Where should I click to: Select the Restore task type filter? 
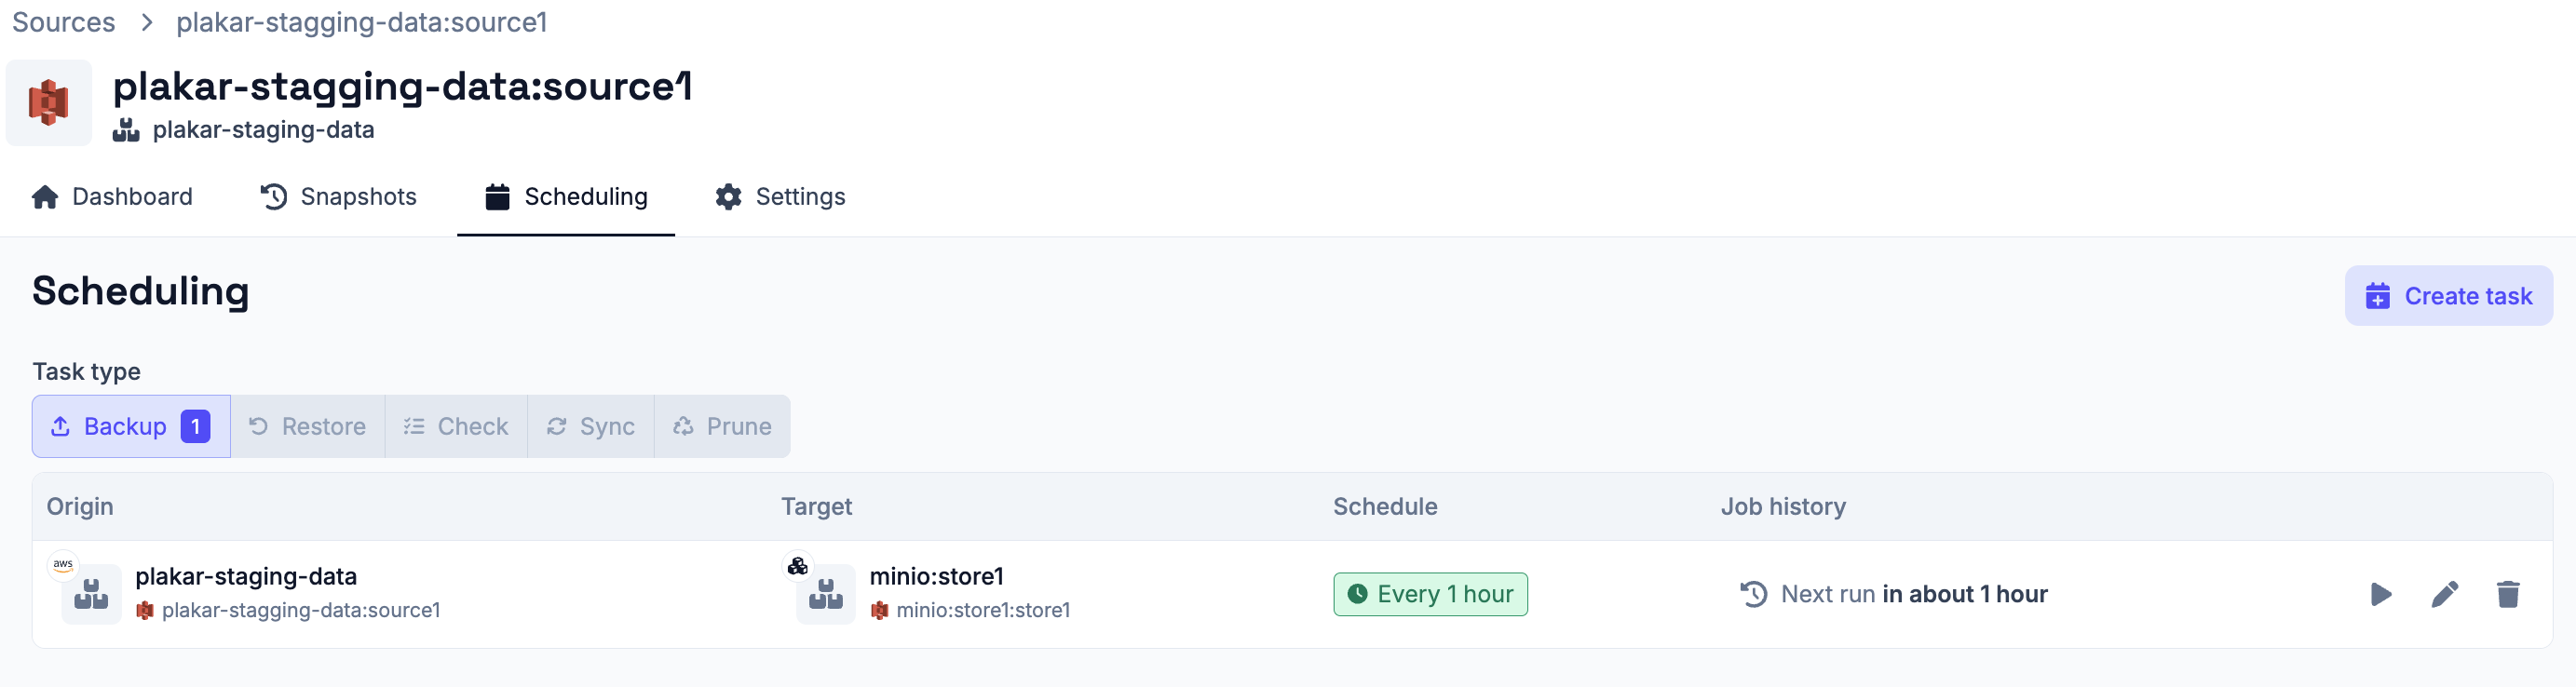point(308,427)
